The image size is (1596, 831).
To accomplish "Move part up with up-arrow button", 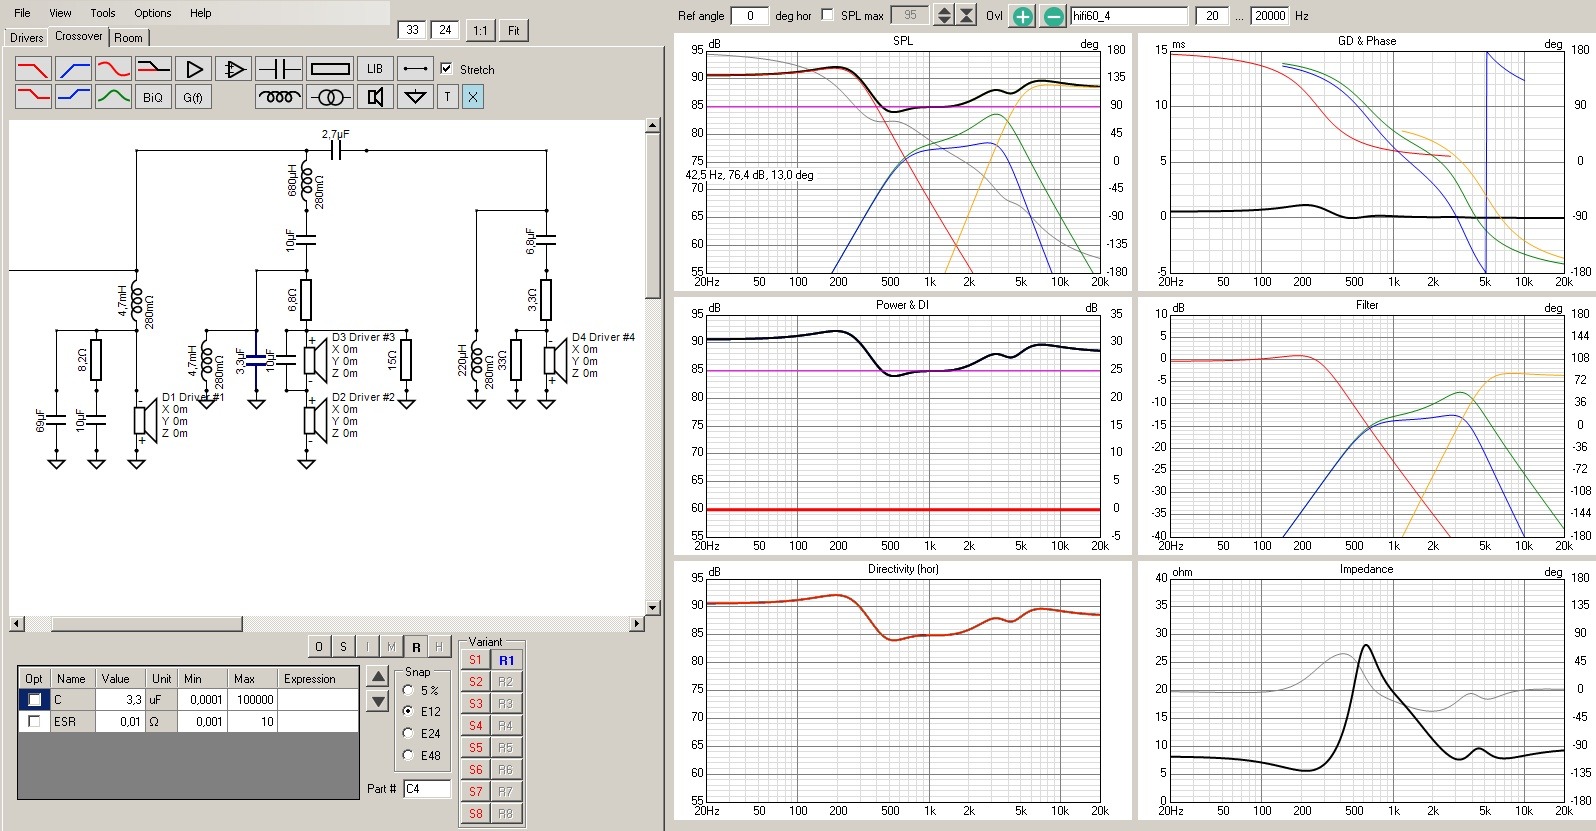I will click(x=378, y=677).
